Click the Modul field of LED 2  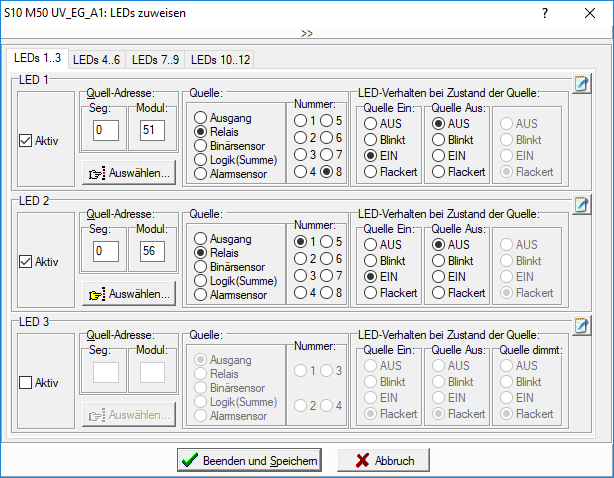tap(153, 251)
